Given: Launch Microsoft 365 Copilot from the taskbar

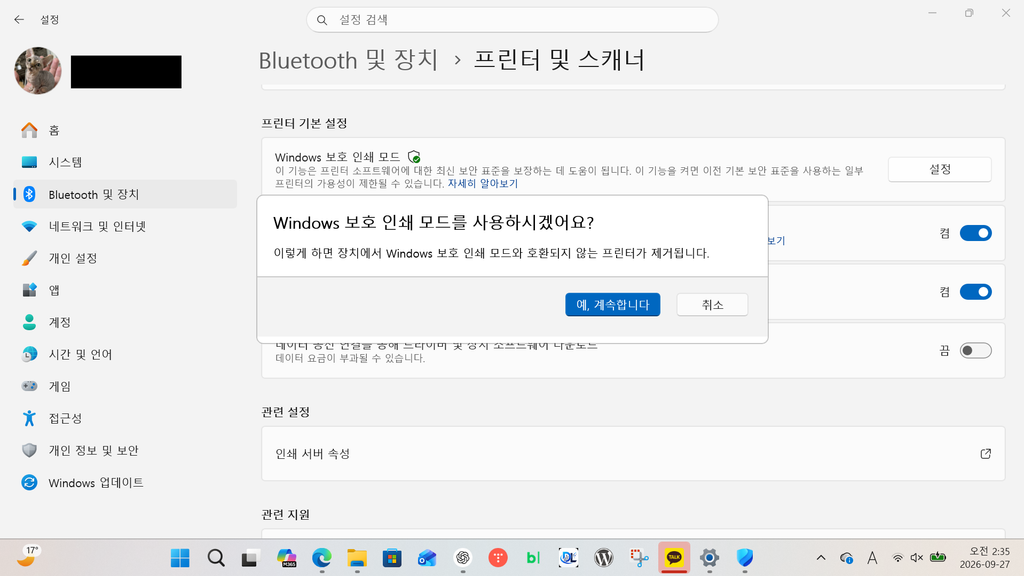Looking at the screenshot, I should pyautogui.click(x=287, y=558).
